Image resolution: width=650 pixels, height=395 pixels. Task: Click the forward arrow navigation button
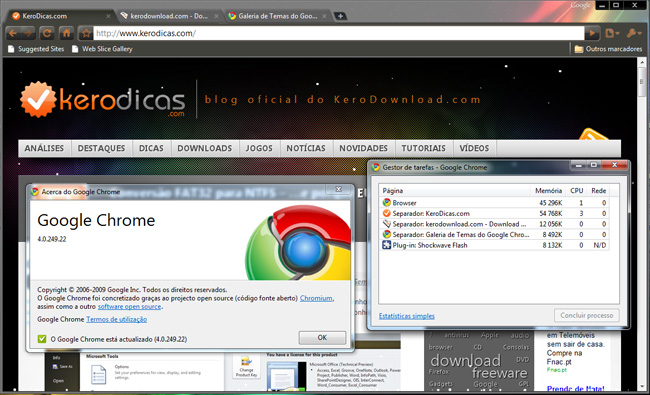[28, 33]
